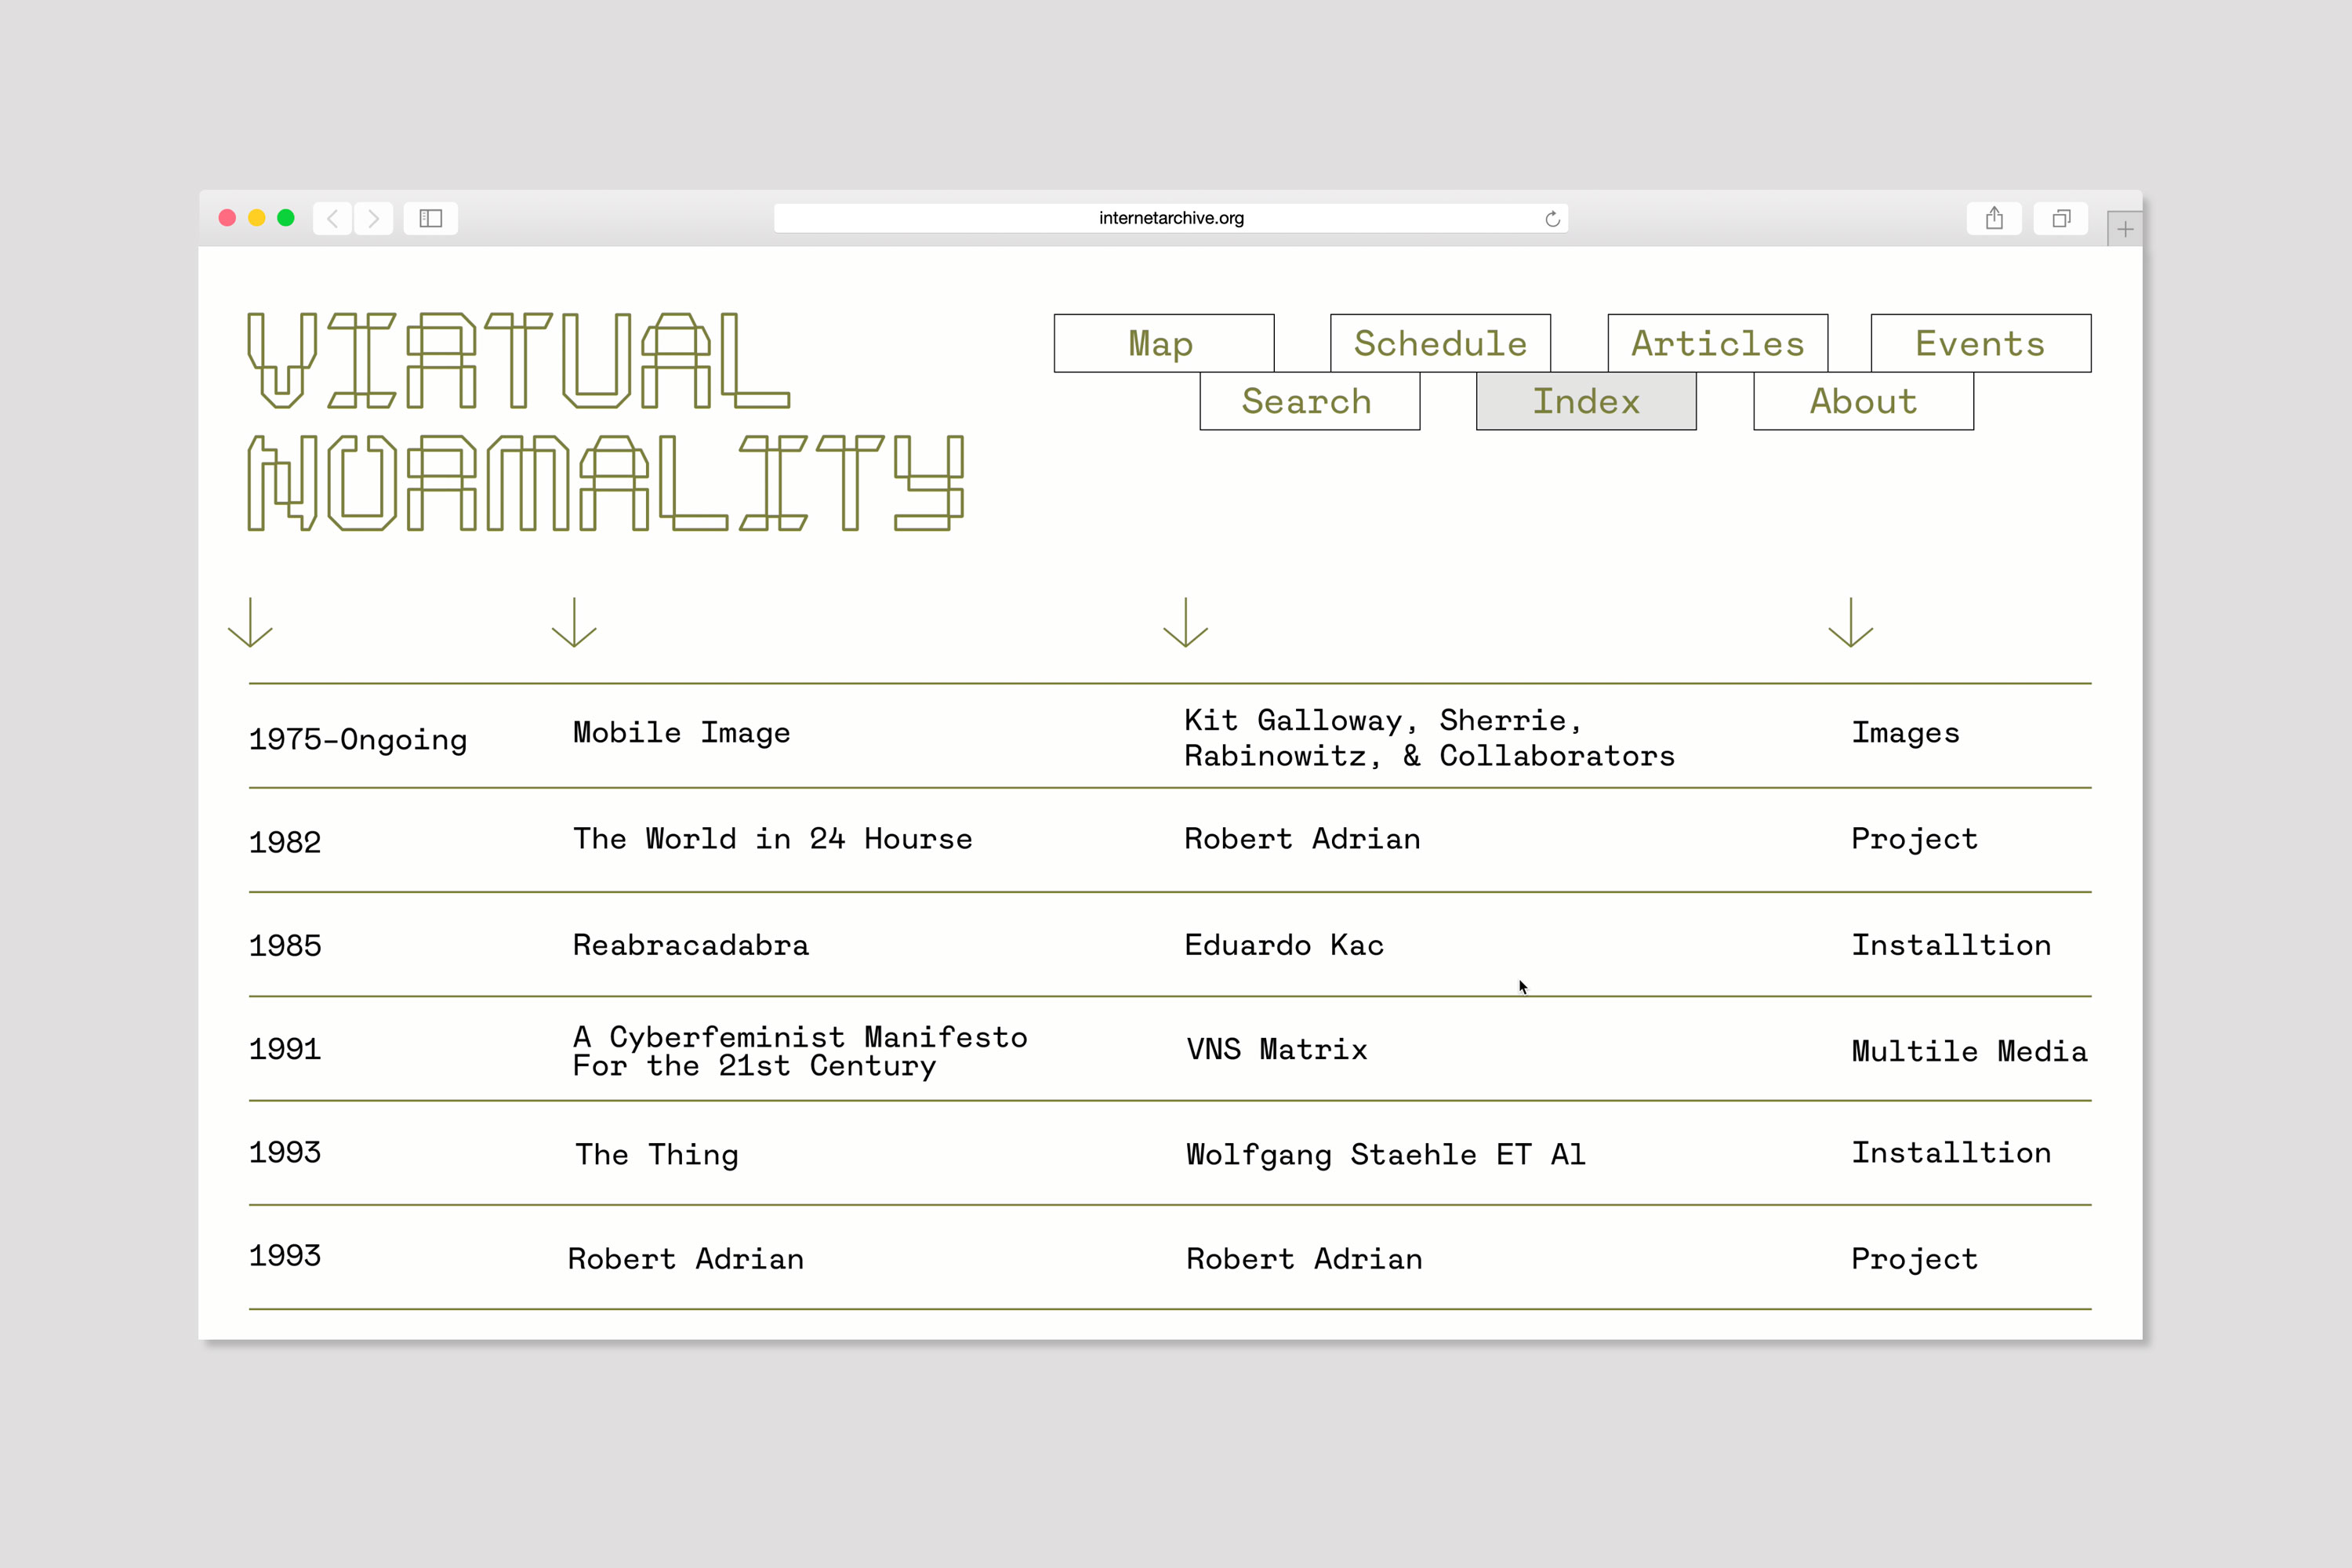The width and height of the screenshot is (2352, 1568).
Task: Sort types with the last down arrow
Action: tap(1851, 622)
